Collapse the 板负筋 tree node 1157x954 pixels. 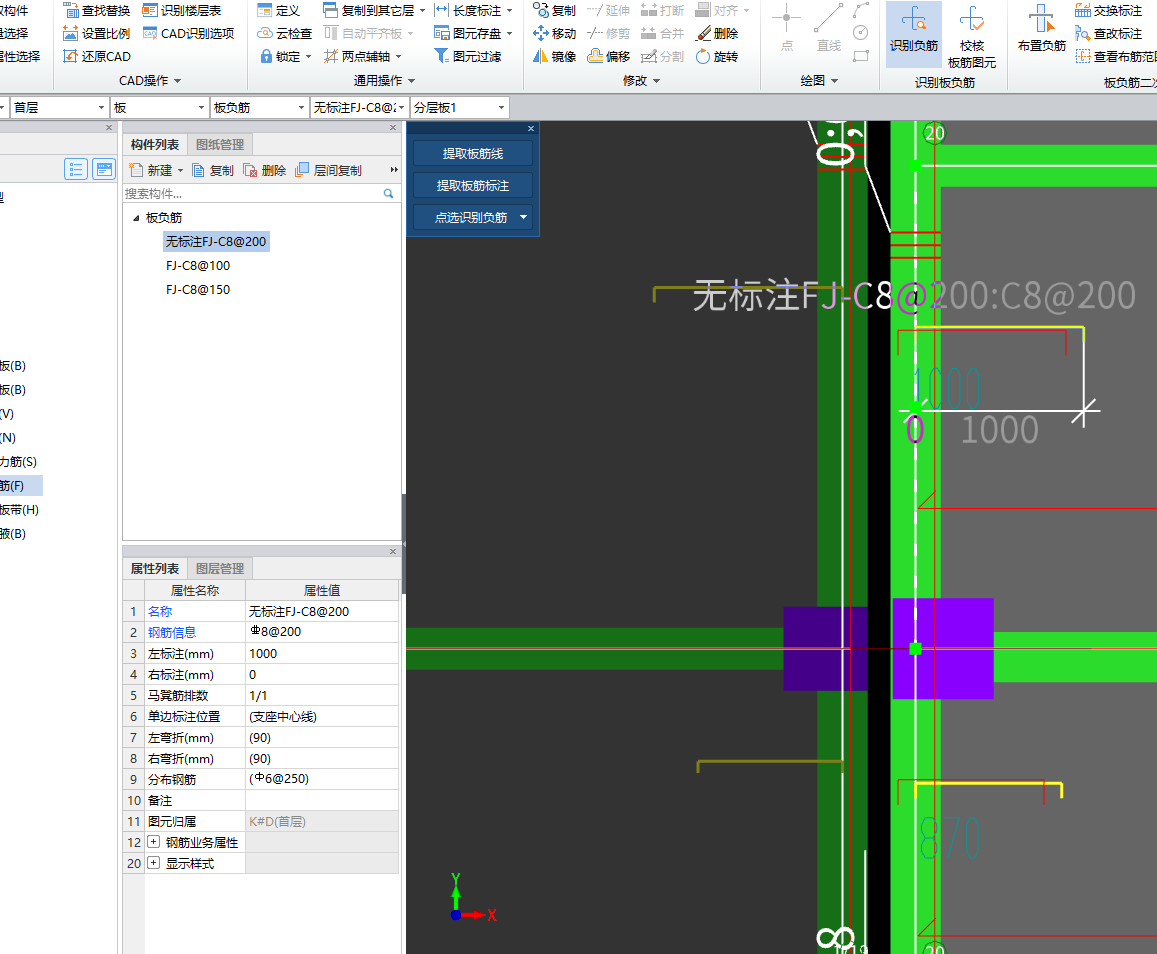136,218
